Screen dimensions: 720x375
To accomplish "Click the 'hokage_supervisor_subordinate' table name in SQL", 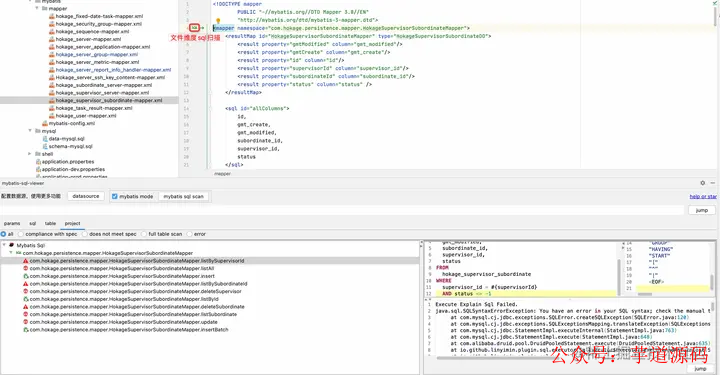I will pyautogui.click(x=486, y=274).
